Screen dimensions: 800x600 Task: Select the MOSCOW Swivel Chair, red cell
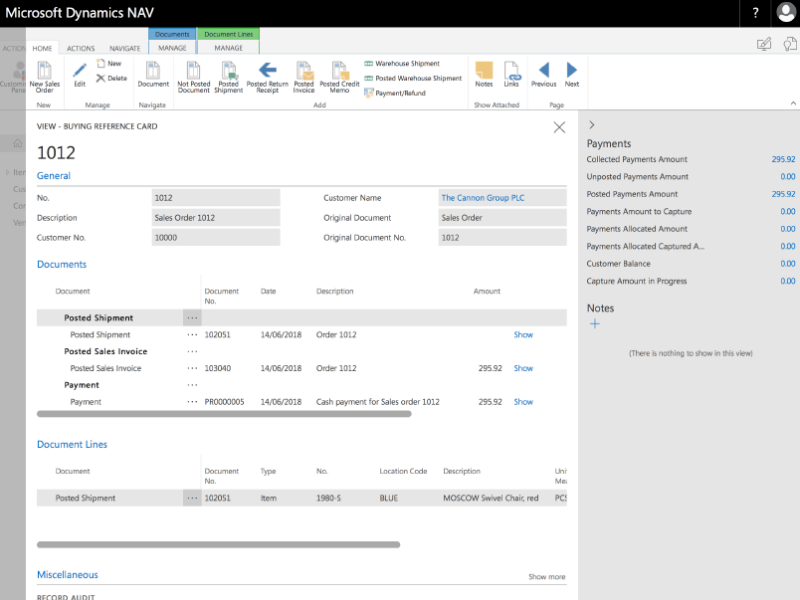tap(490, 498)
